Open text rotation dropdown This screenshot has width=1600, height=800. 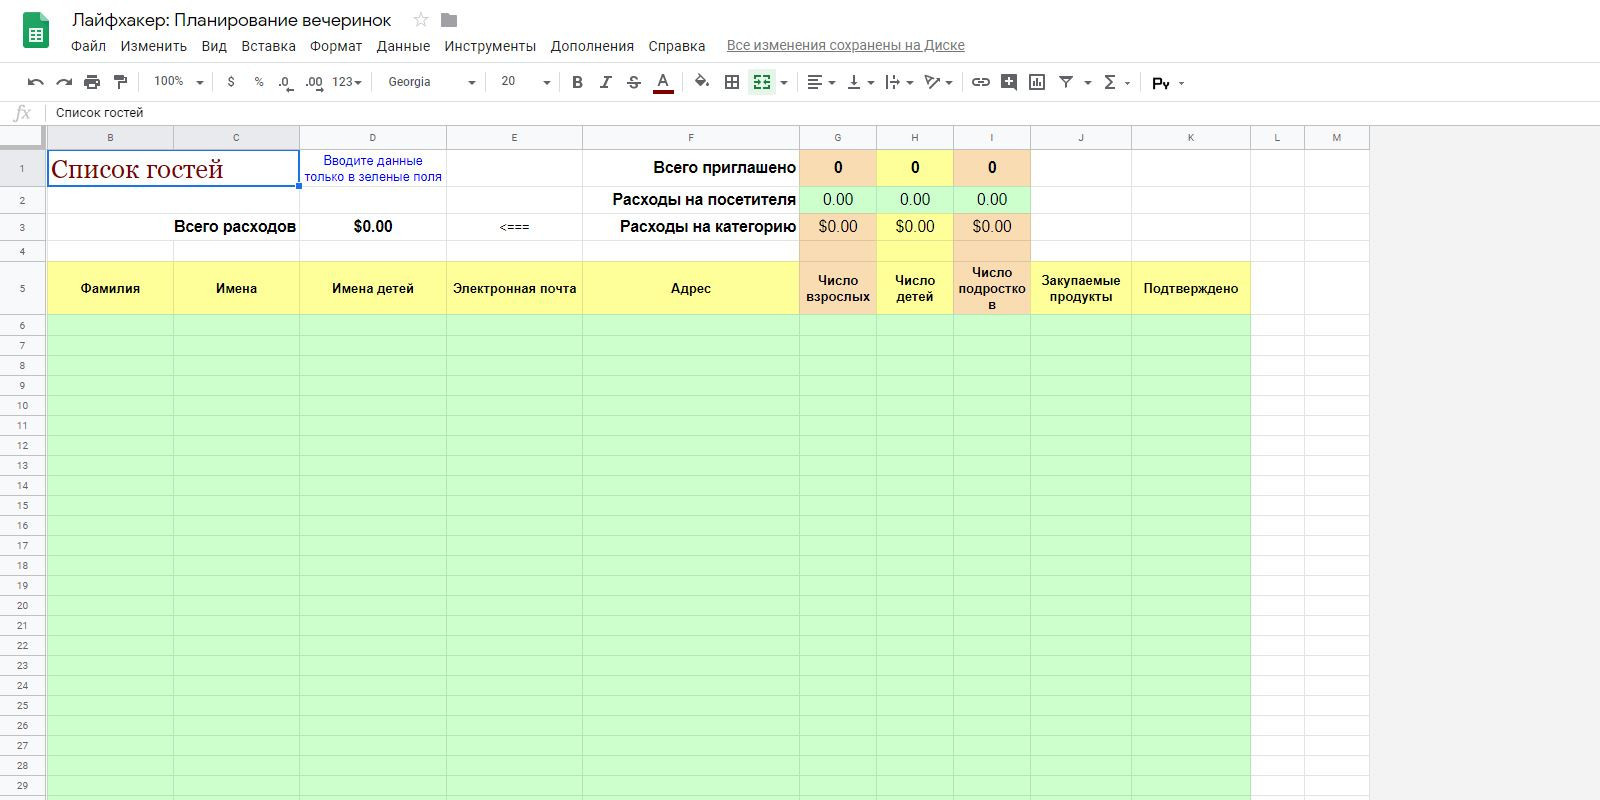(938, 82)
